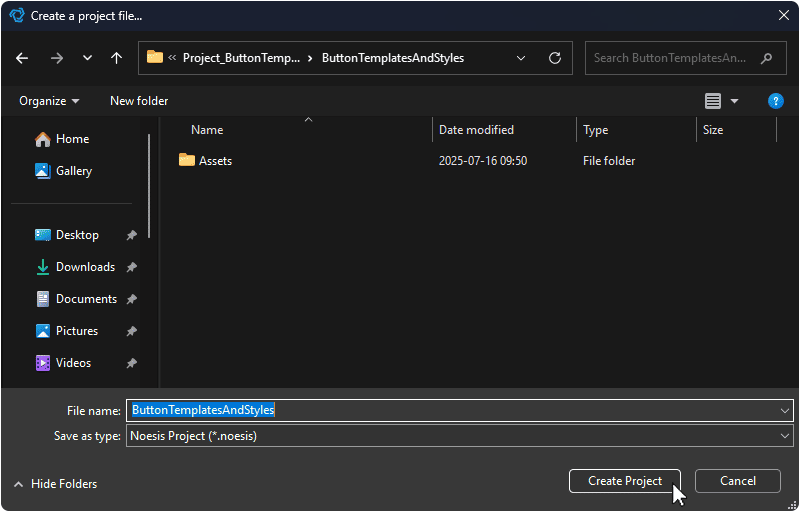
Task: Close the Create a project file dialog
Action: coord(784,15)
